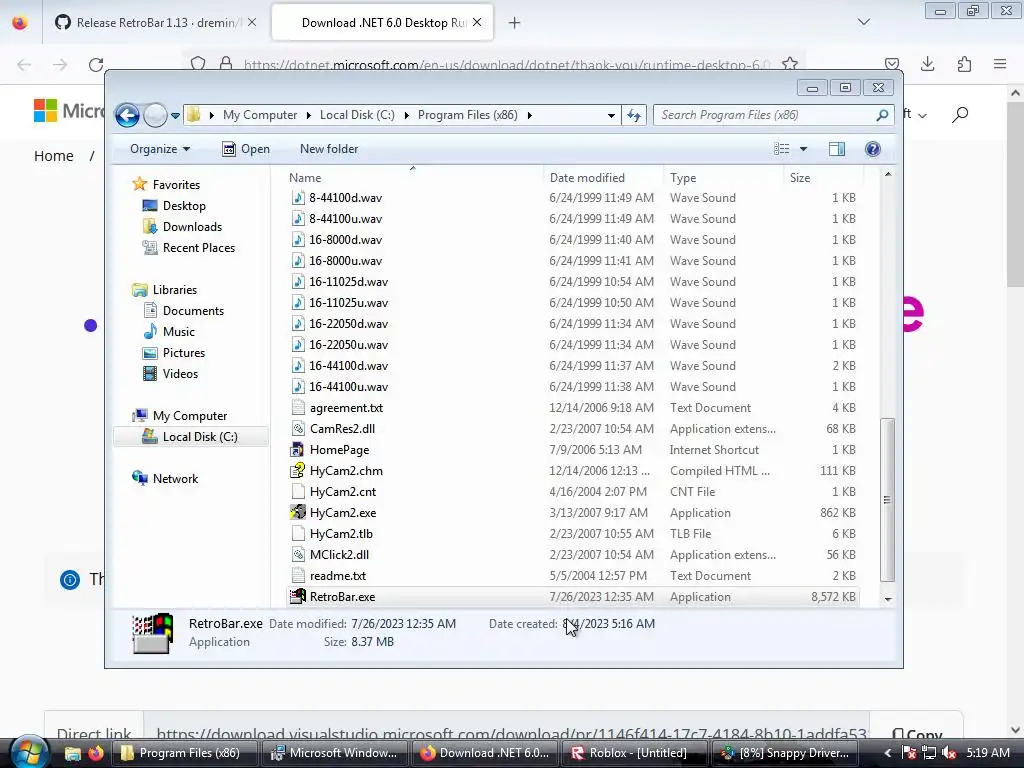This screenshot has width=1024, height=768.
Task: Click the Open toolbar button
Action: [x=246, y=149]
